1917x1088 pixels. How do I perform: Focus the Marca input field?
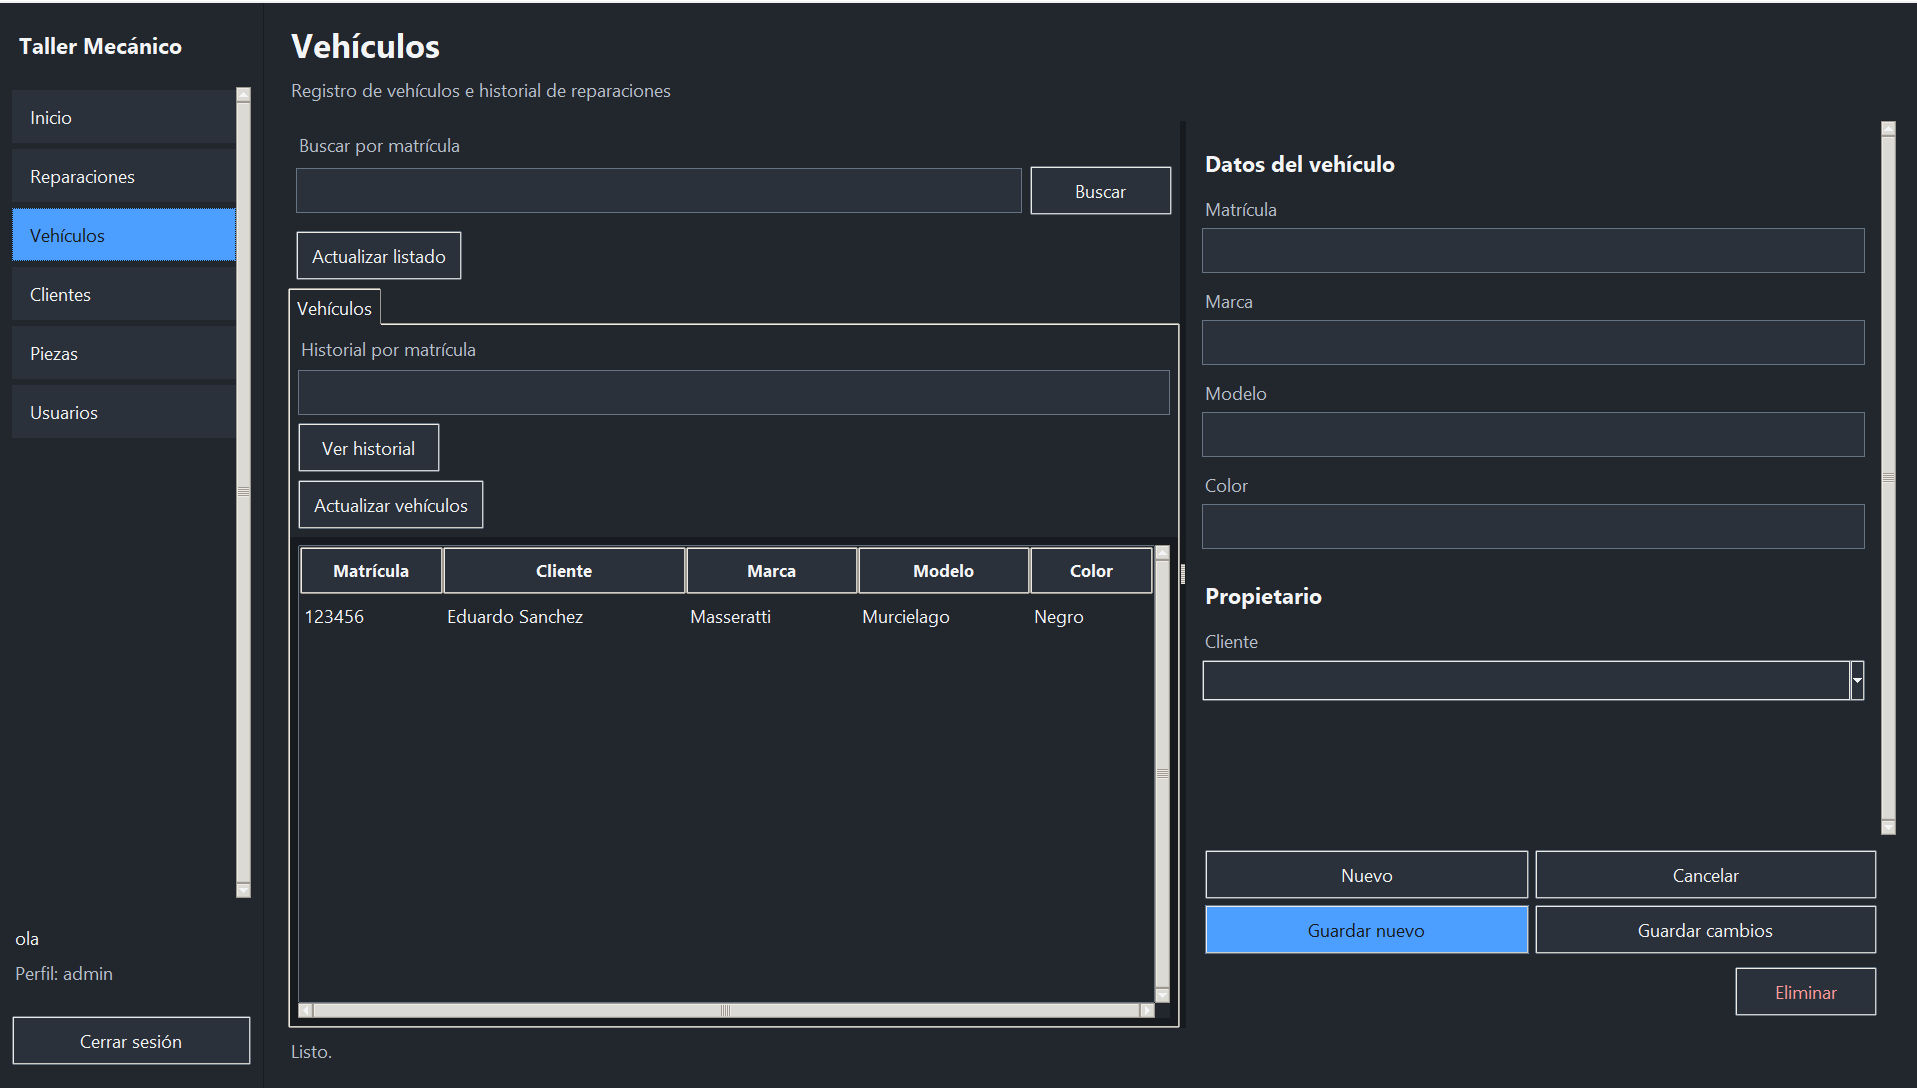1533,343
